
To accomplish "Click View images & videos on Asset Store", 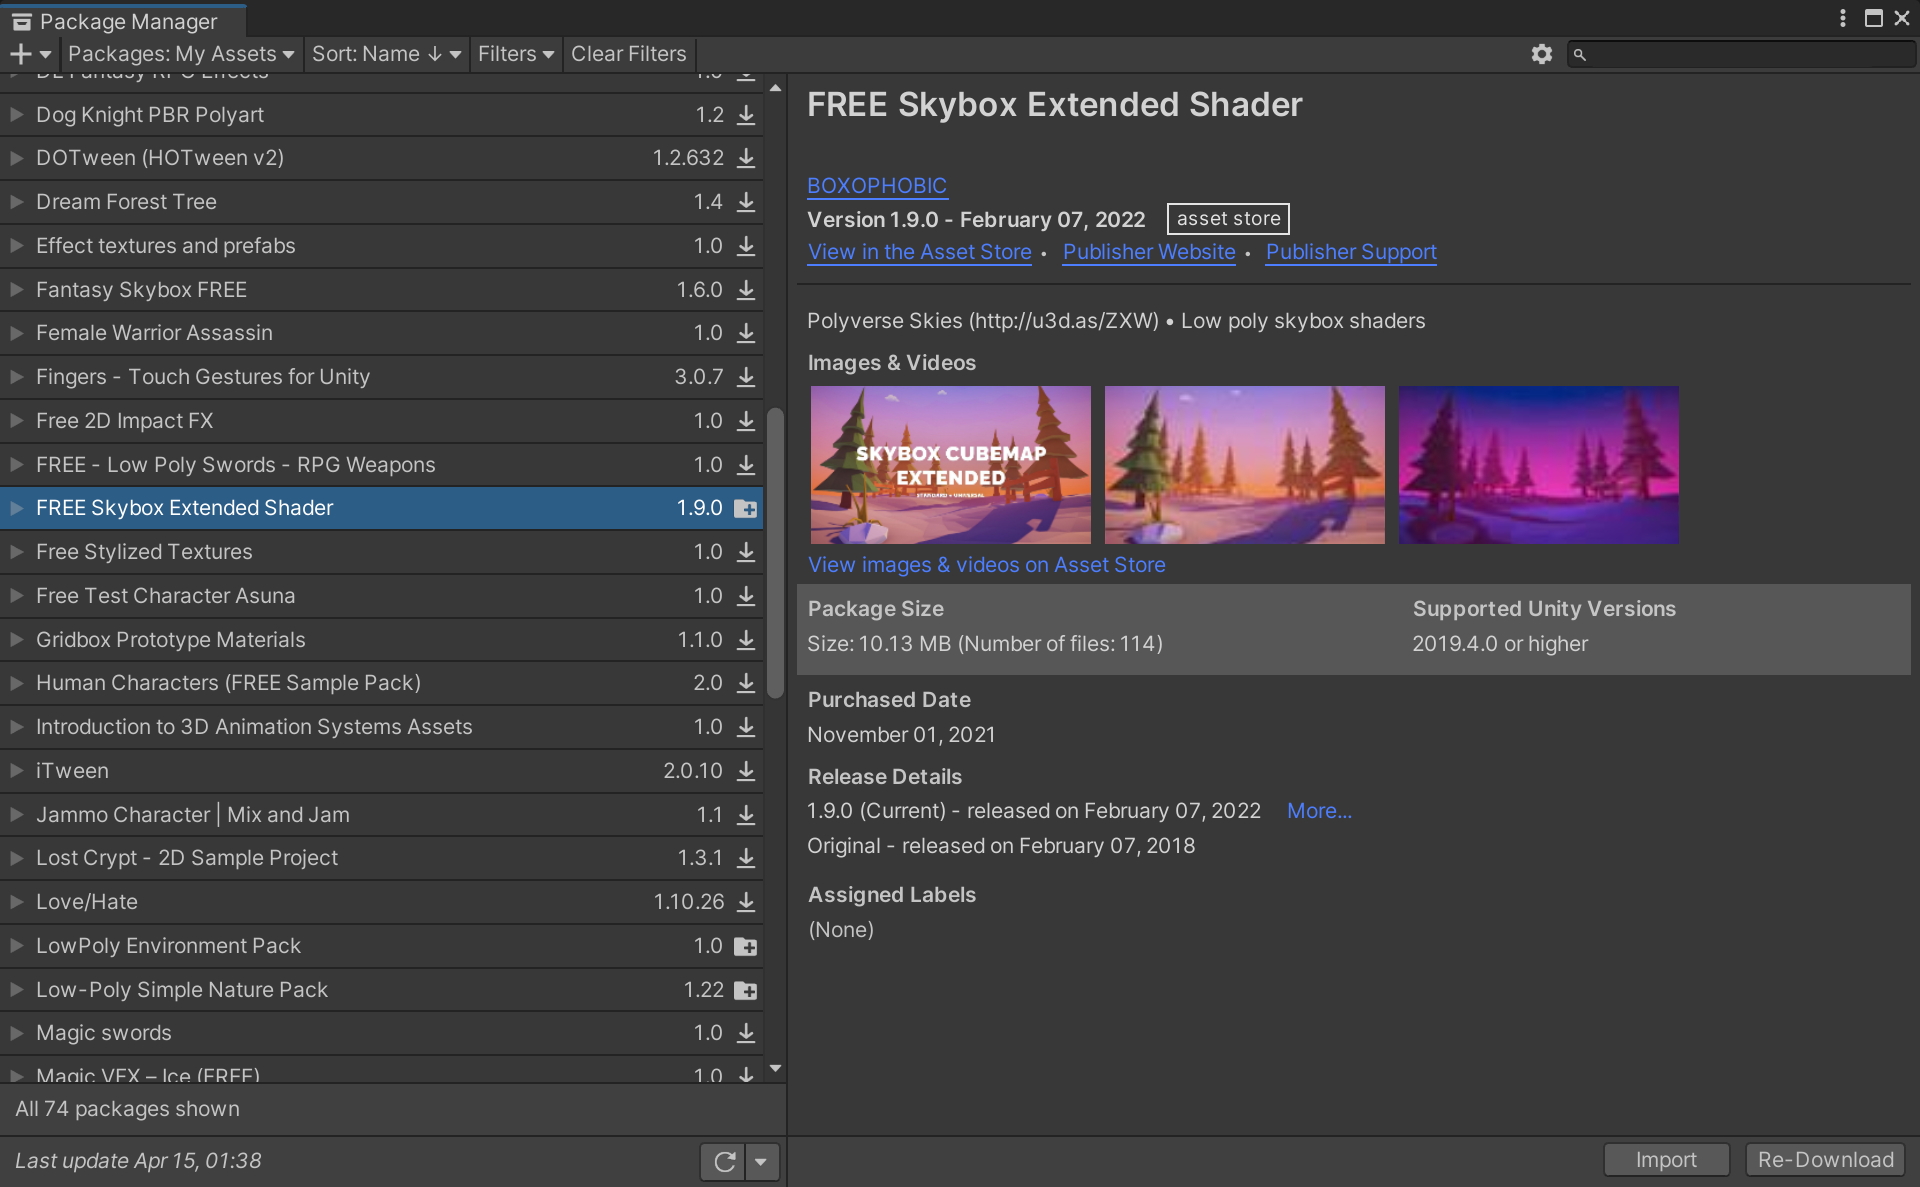I will [986, 565].
